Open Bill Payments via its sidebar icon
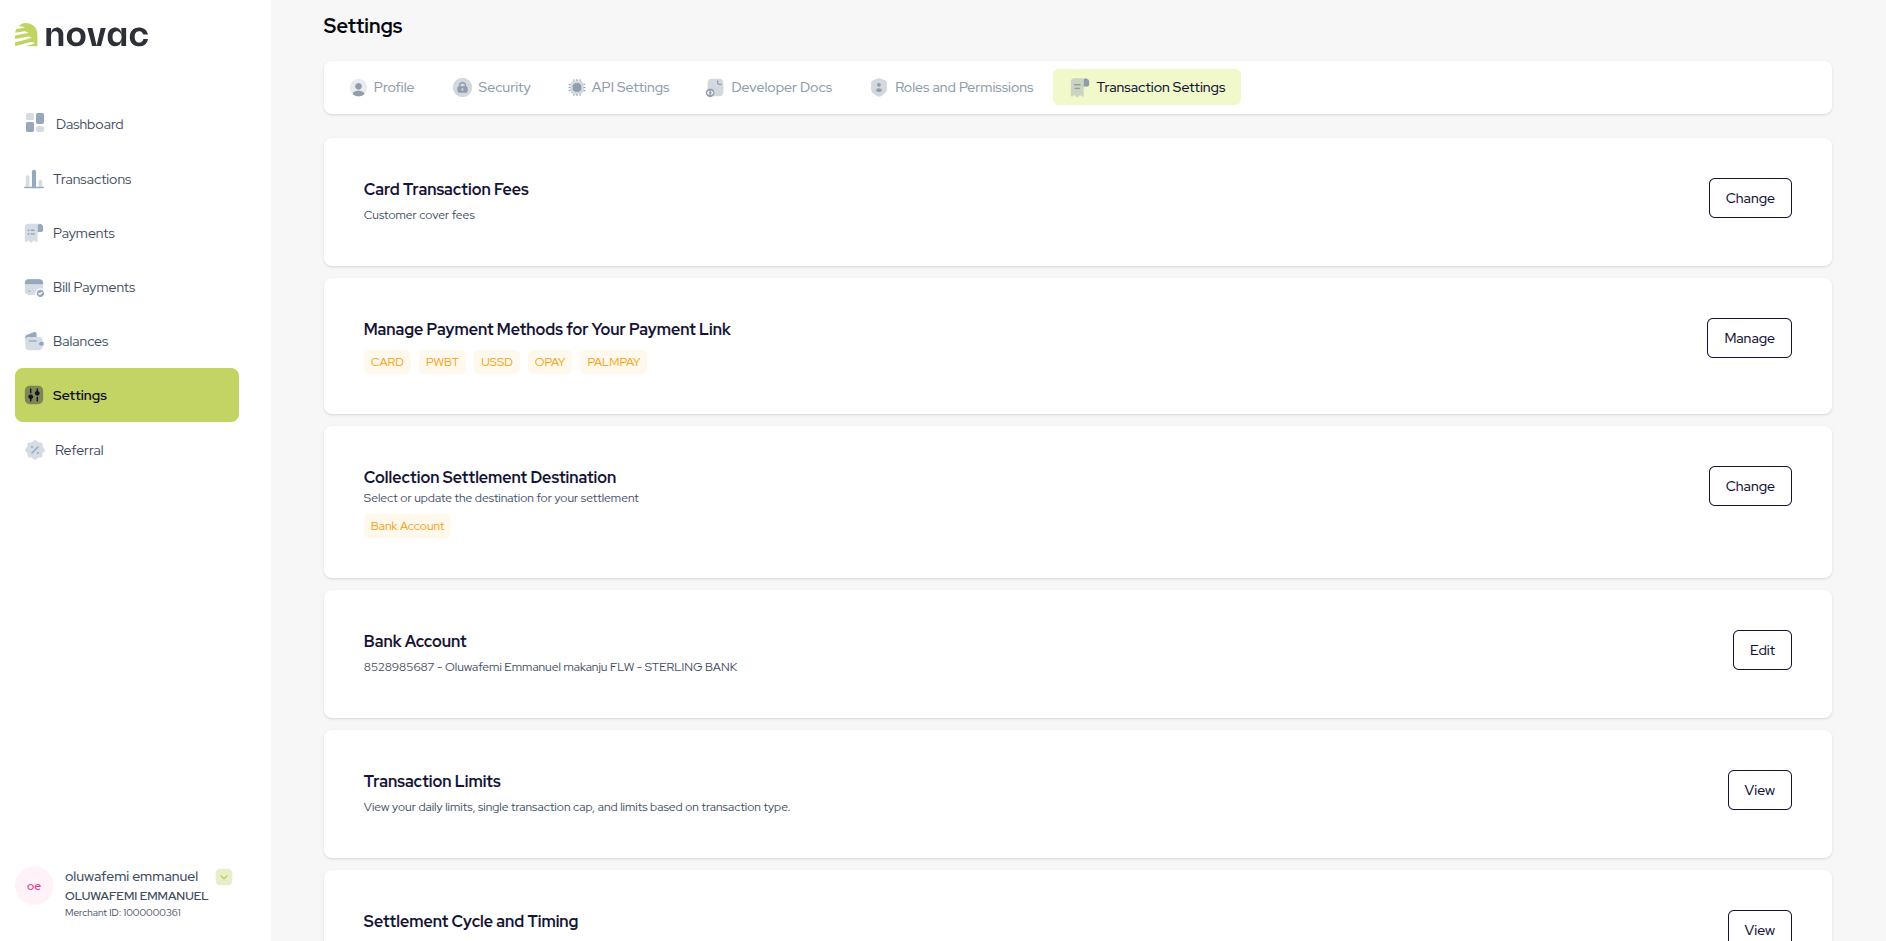This screenshot has width=1886, height=941. 34,287
